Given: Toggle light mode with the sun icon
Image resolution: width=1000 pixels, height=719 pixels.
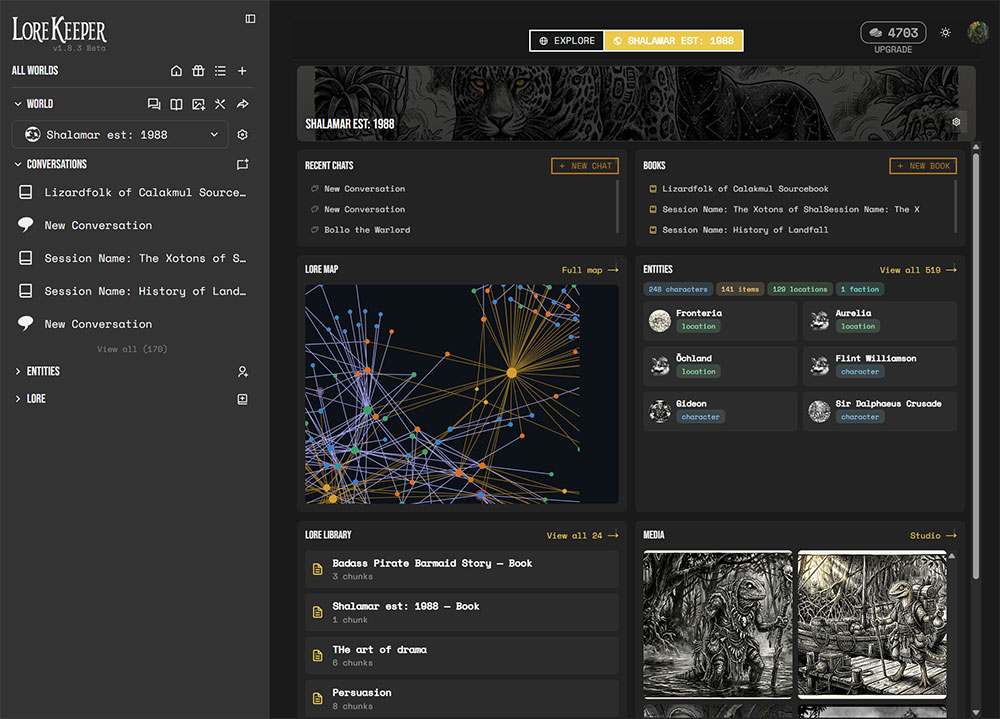Looking at the screenshot, I should 945,32.
